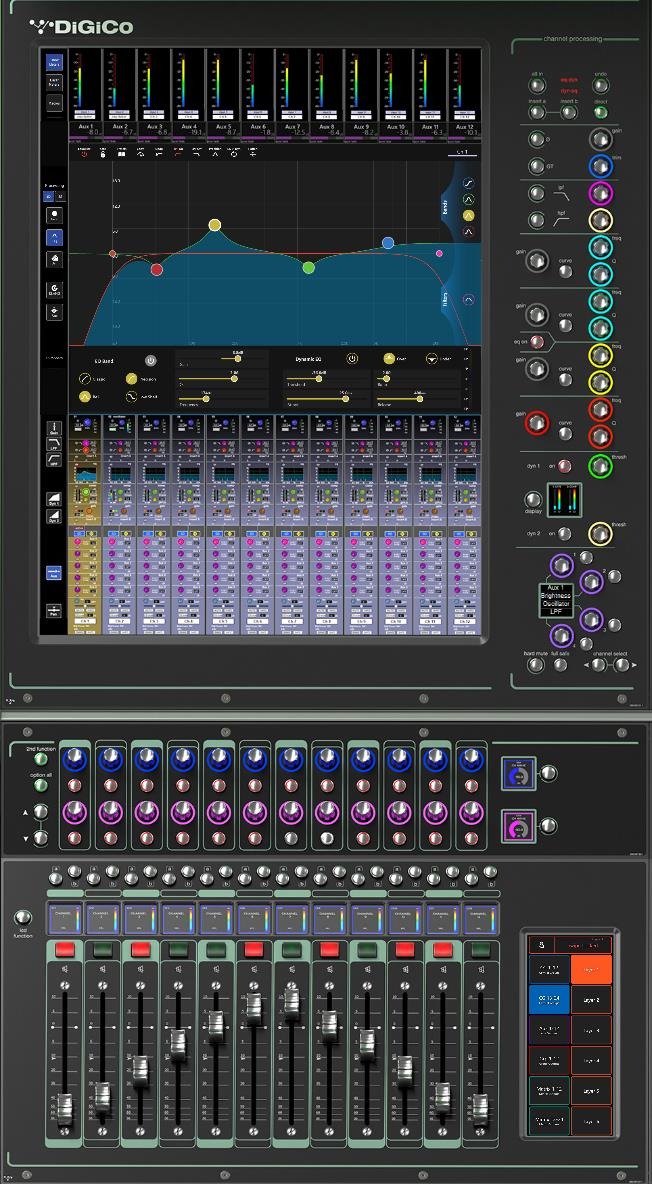The height and width of the screenshot is (1184, 652).
Task: Open the Bands tab on EQ graph
Action: 445,208
